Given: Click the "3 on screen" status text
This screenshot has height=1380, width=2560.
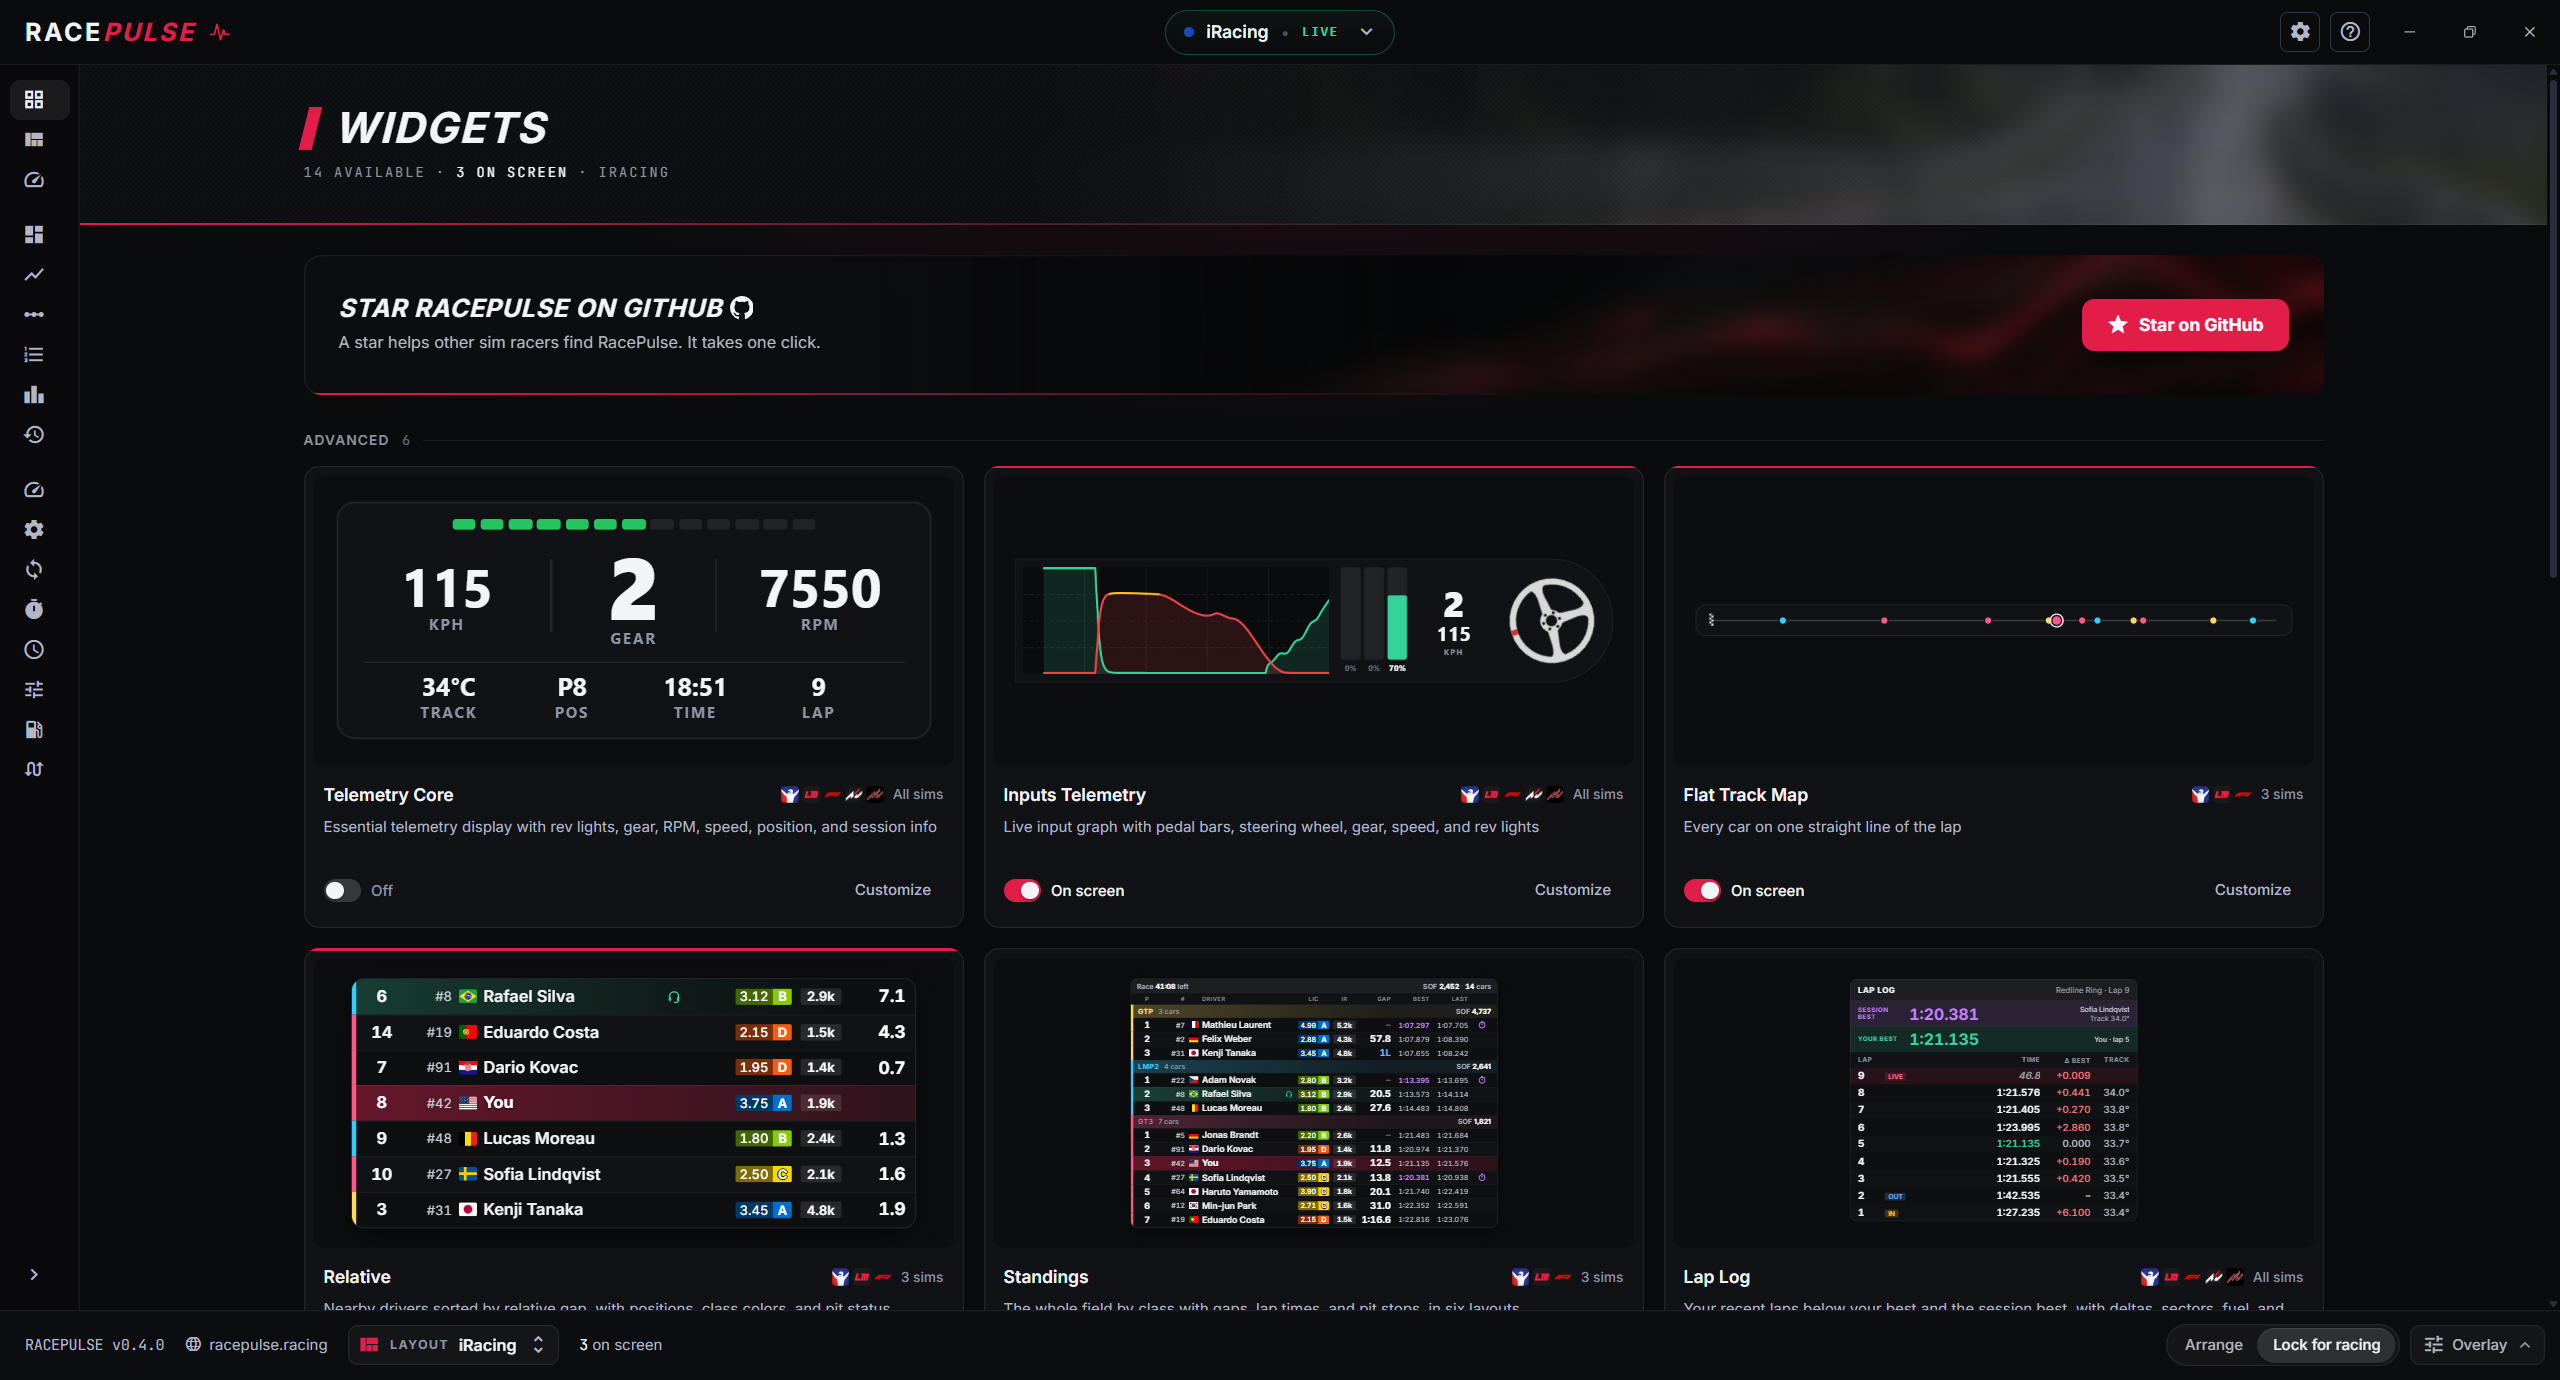Looking at the screenshot, I should [620, 1345].
